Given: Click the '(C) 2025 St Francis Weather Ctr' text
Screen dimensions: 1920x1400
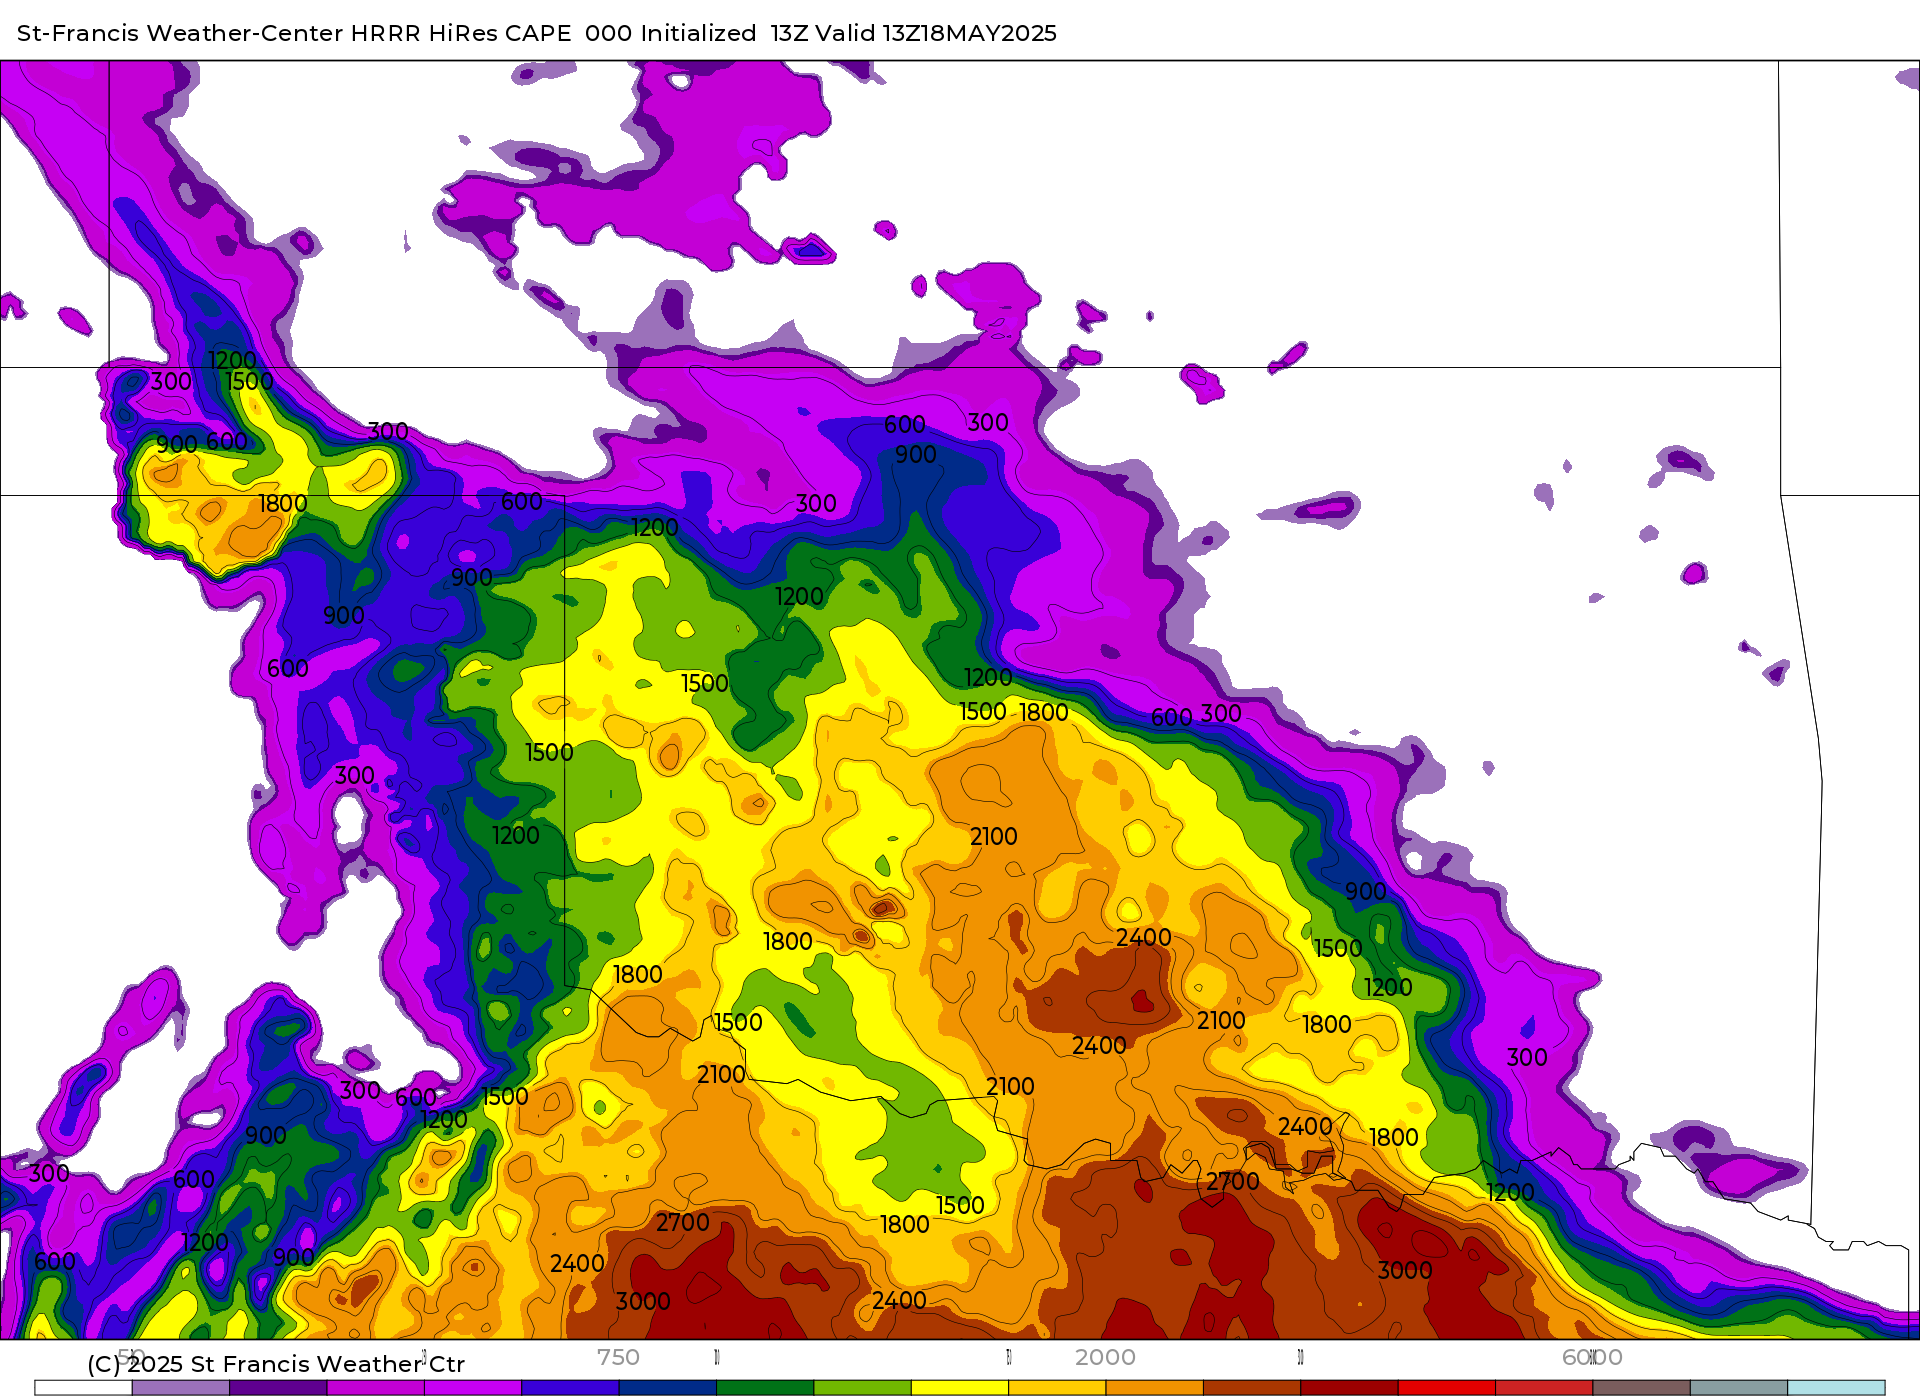Looking at the screenshot, I should point(276,1364).
